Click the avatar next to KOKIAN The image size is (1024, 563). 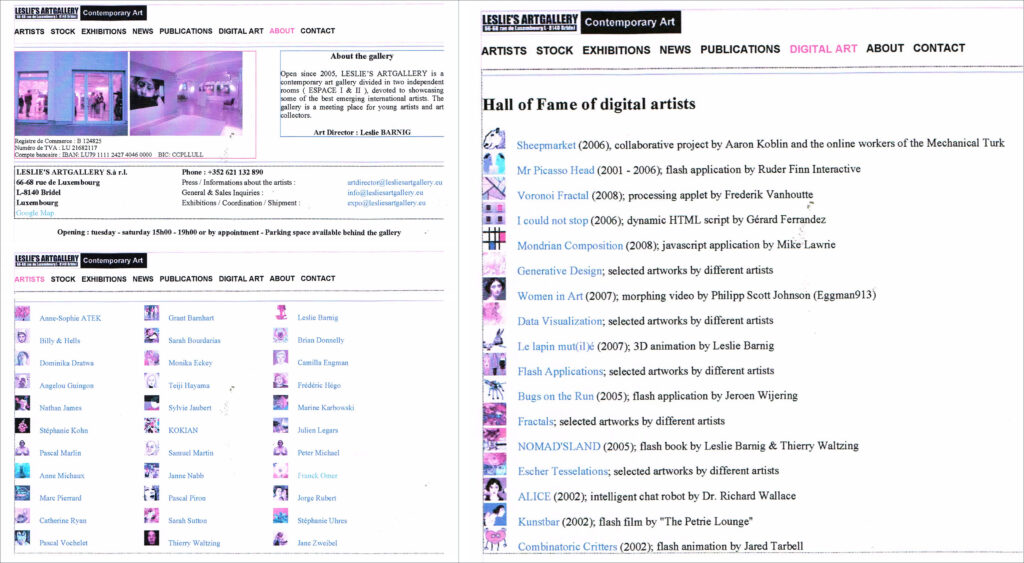click(x=151, y=427)
